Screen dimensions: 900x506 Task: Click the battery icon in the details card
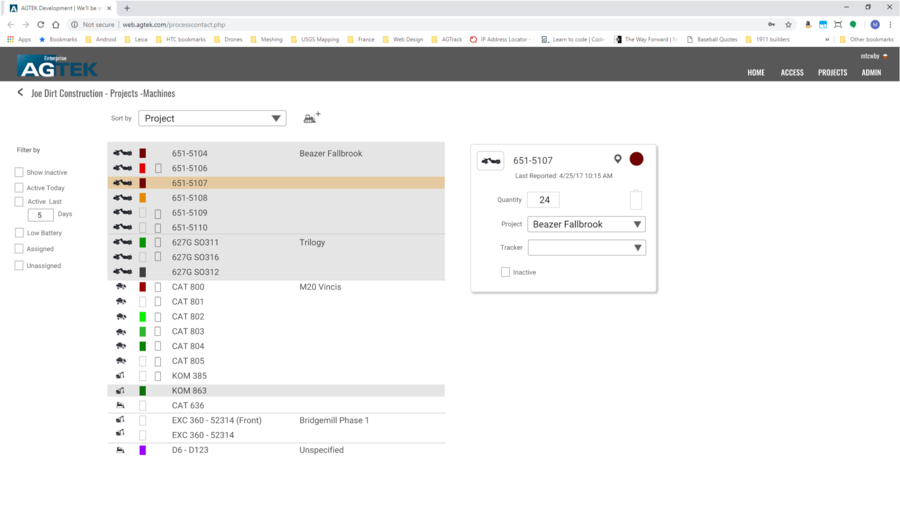636,200
